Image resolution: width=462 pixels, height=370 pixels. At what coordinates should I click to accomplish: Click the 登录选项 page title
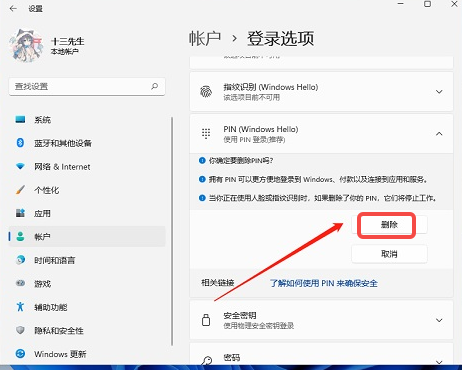pos(280,39)
